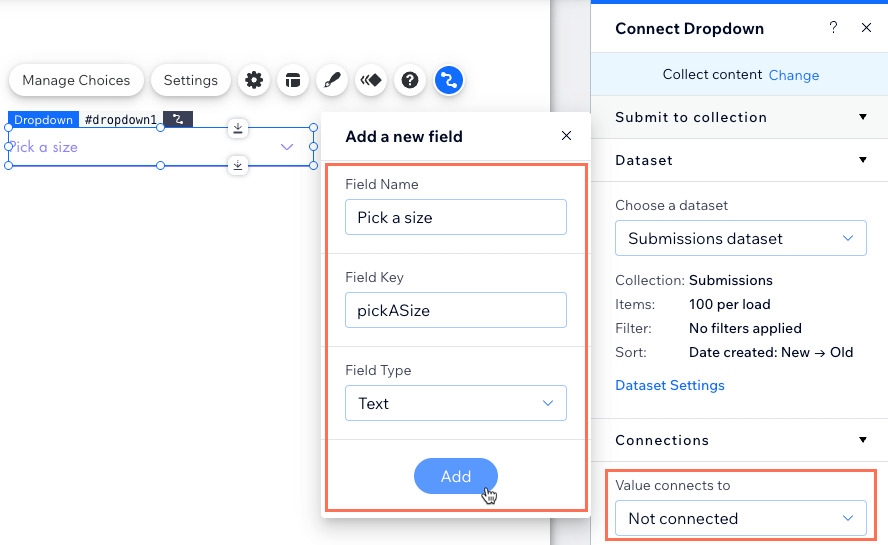Click the Field Name input field
The height and width of the screenshot is (545, 888).
(456, 217)
